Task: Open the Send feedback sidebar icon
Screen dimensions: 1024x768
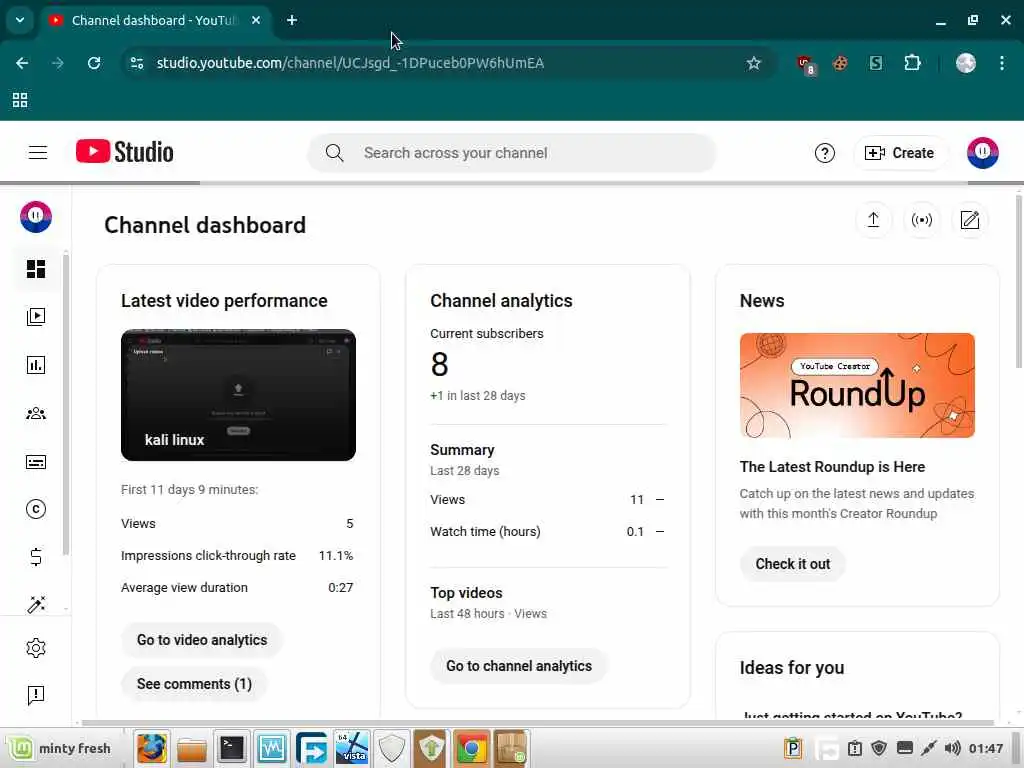Action: [36, 695]
